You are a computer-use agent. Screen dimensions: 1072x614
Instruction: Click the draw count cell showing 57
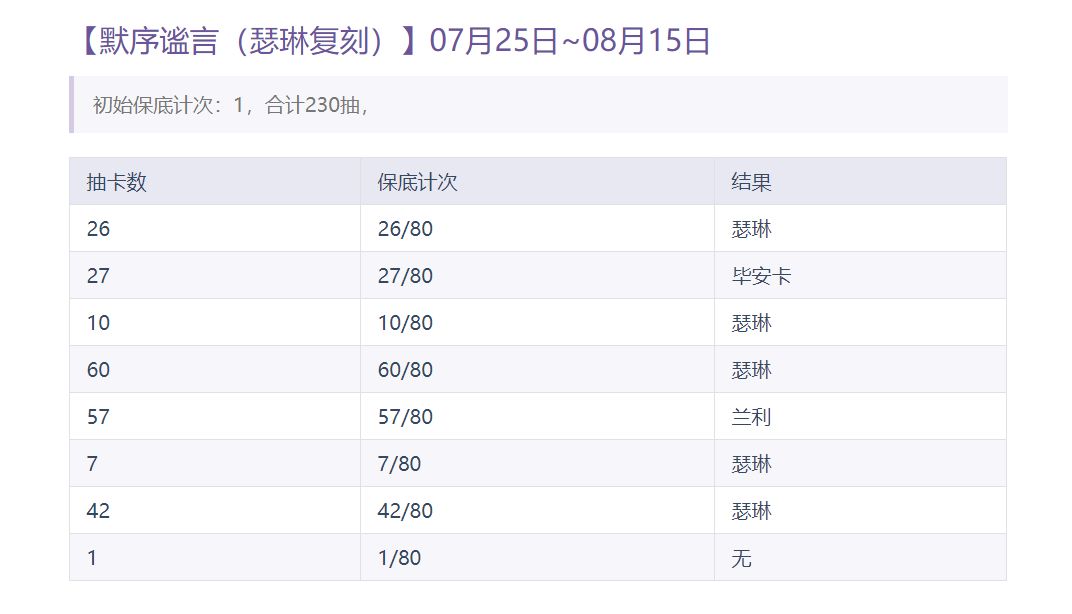tap(215, 416)
